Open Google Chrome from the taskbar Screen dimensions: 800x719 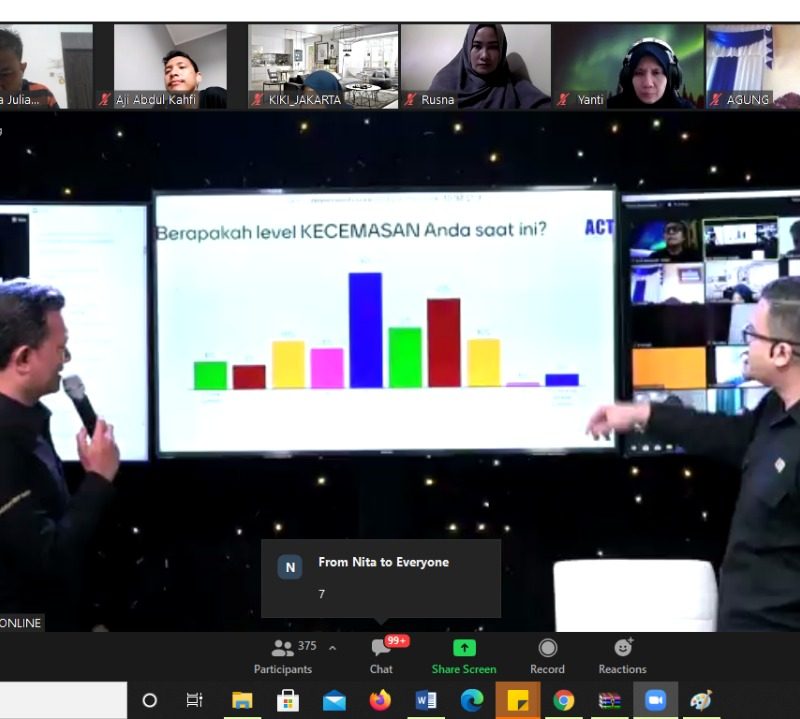coord(564,700)
